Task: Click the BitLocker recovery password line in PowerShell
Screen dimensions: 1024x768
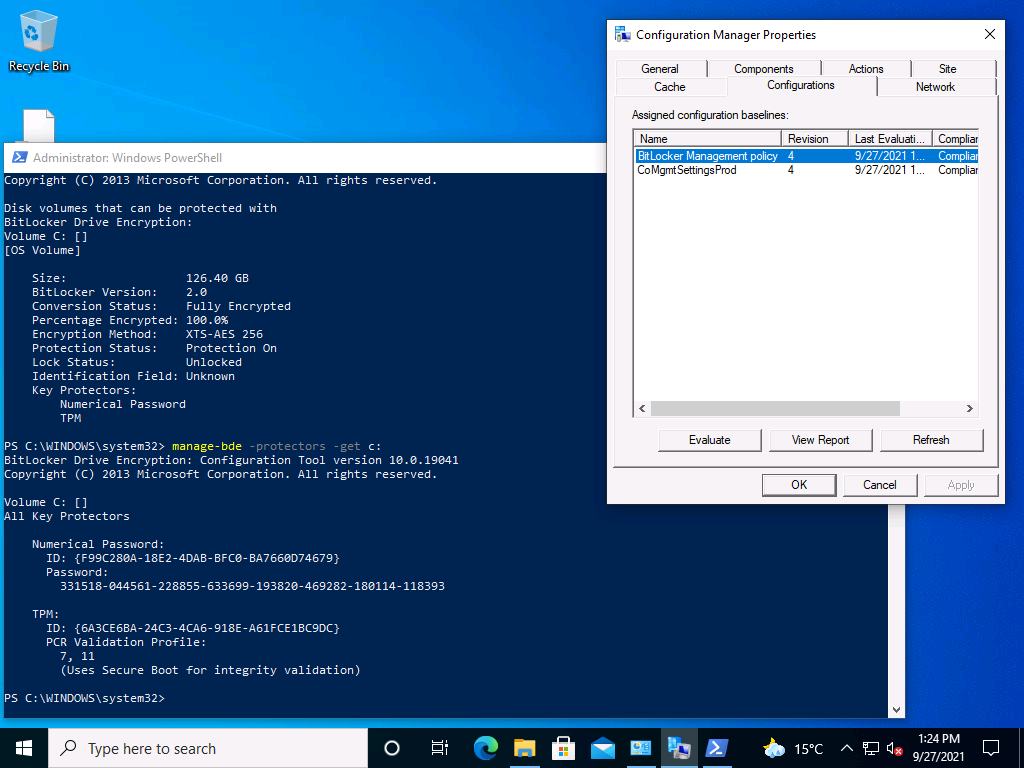Action: tap(252, 586)
